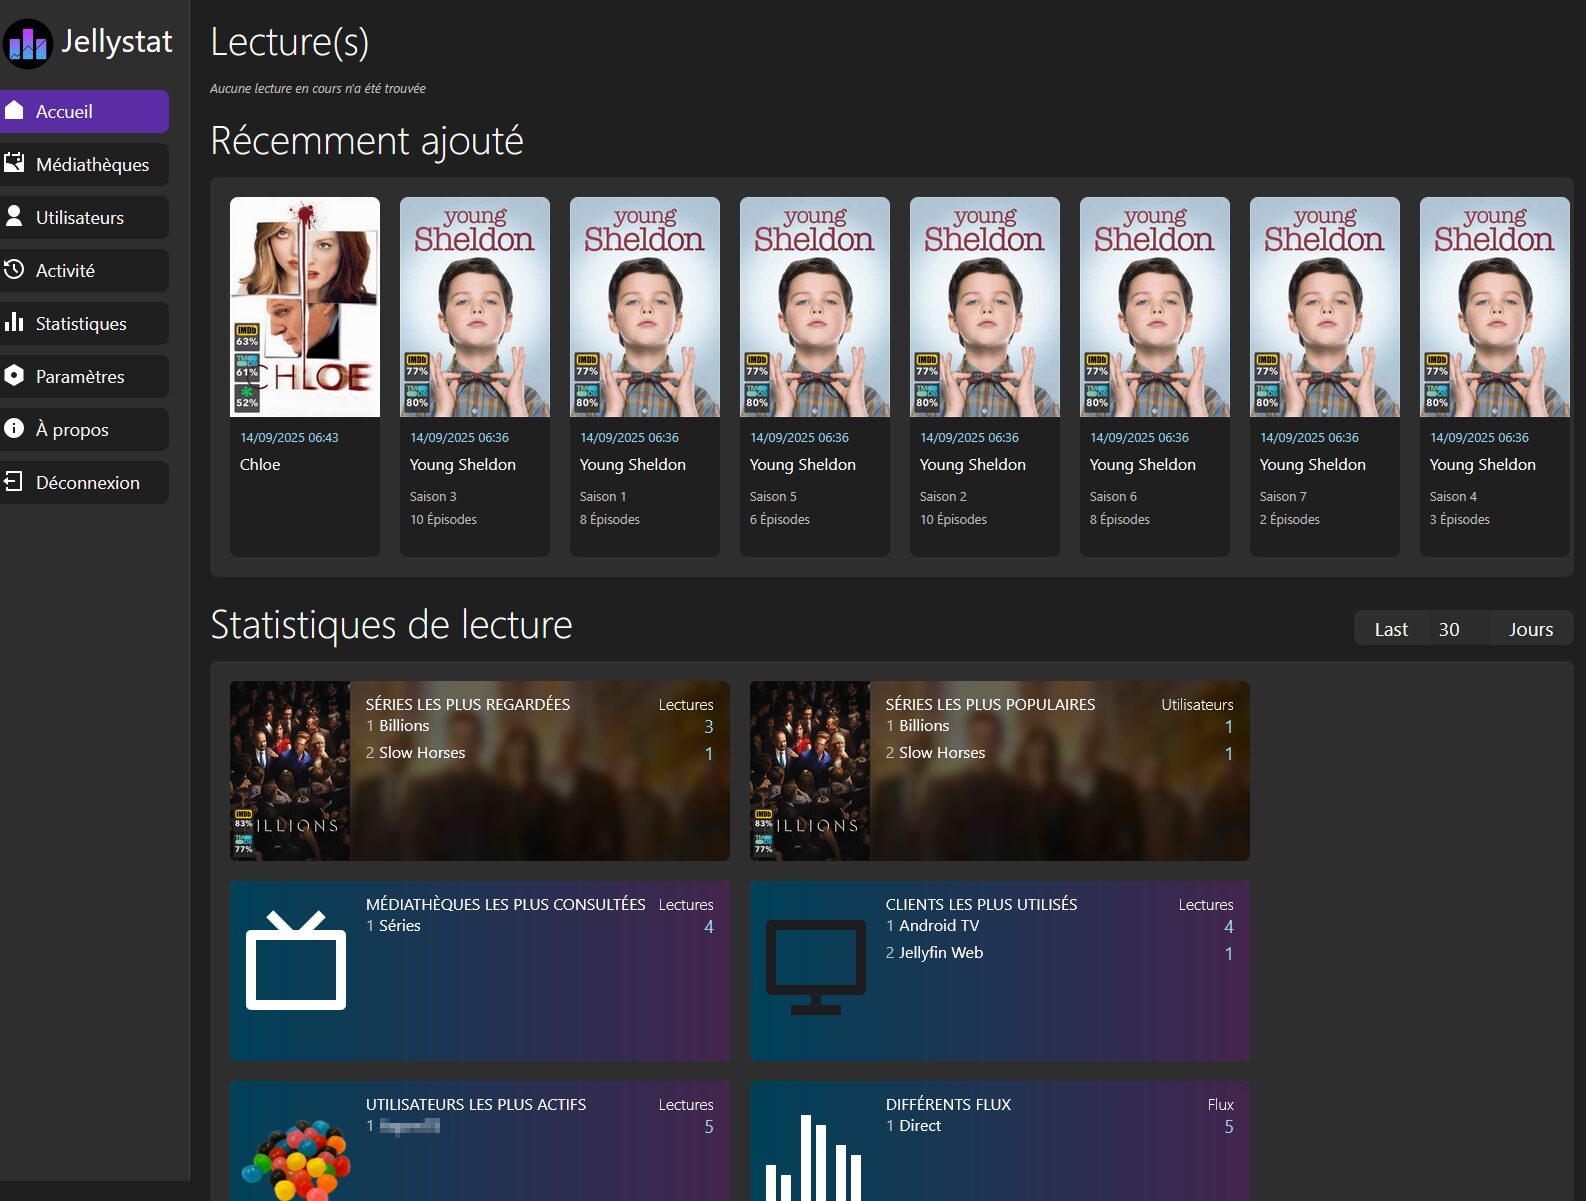Open Young Sheldon Saison 4 poster
This screenshot has width=1586, height=1201.
1495,307
